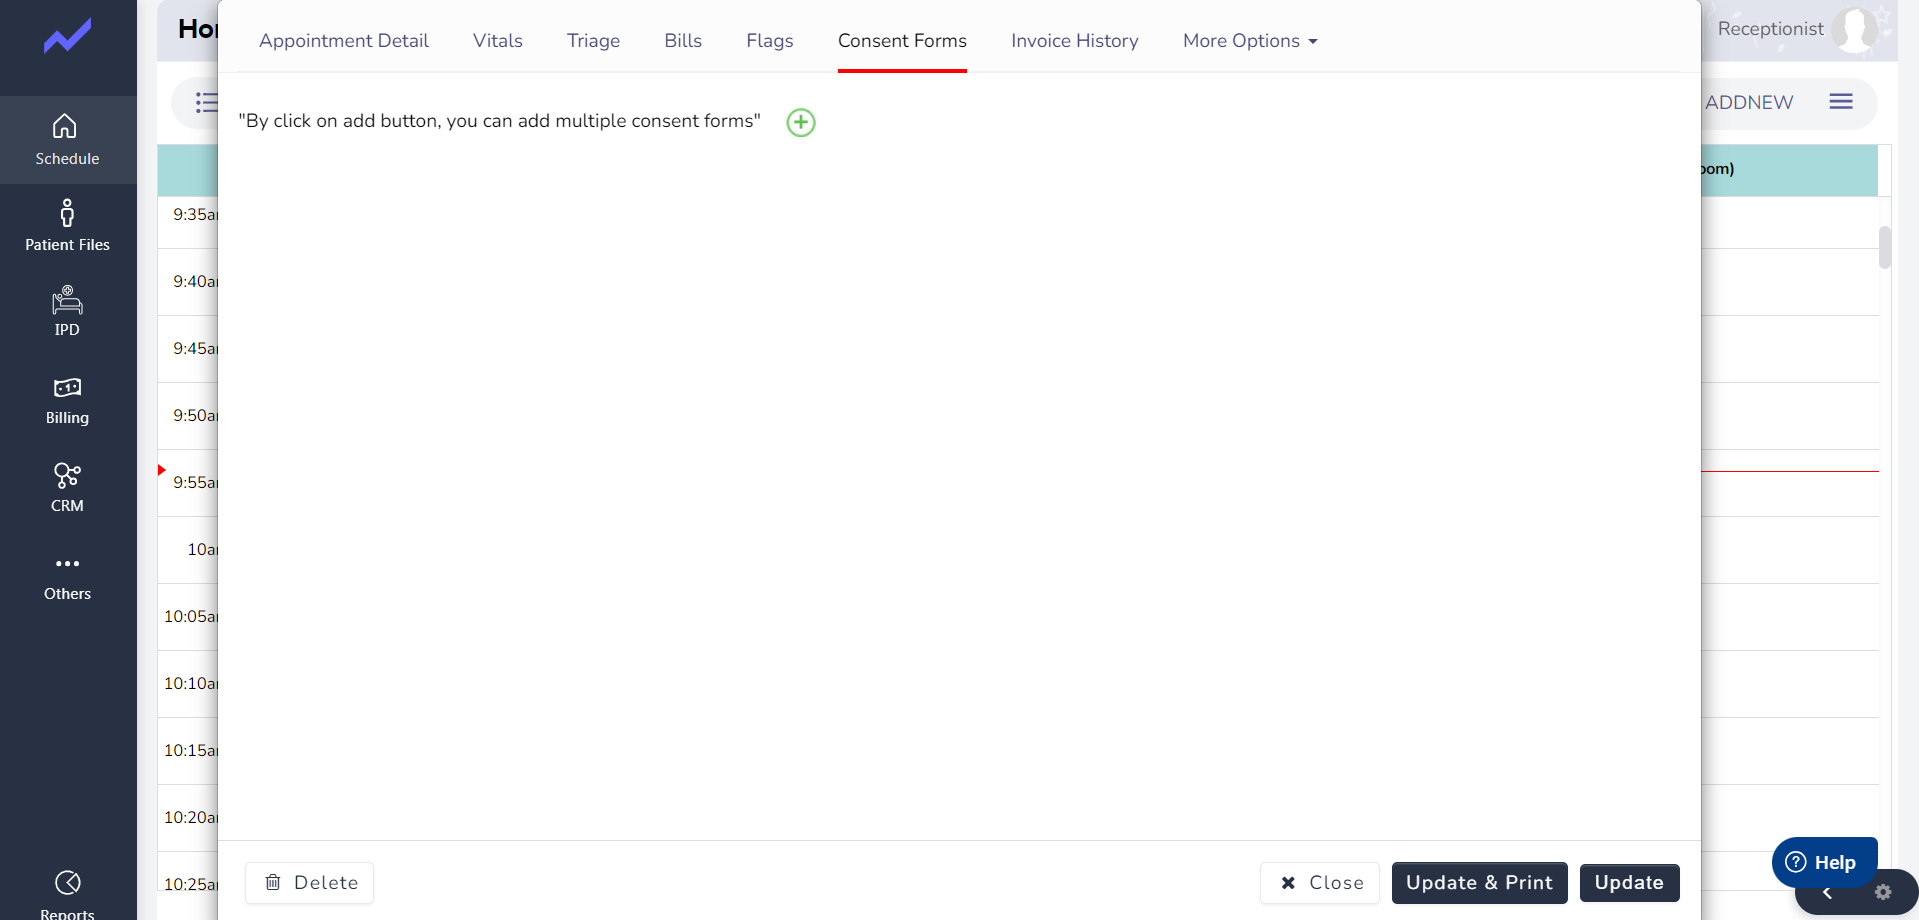The image size is (1919, 920).
Task: Open the hamburger menu beside ADDNEW
Action: click(x=1841, y=101)
